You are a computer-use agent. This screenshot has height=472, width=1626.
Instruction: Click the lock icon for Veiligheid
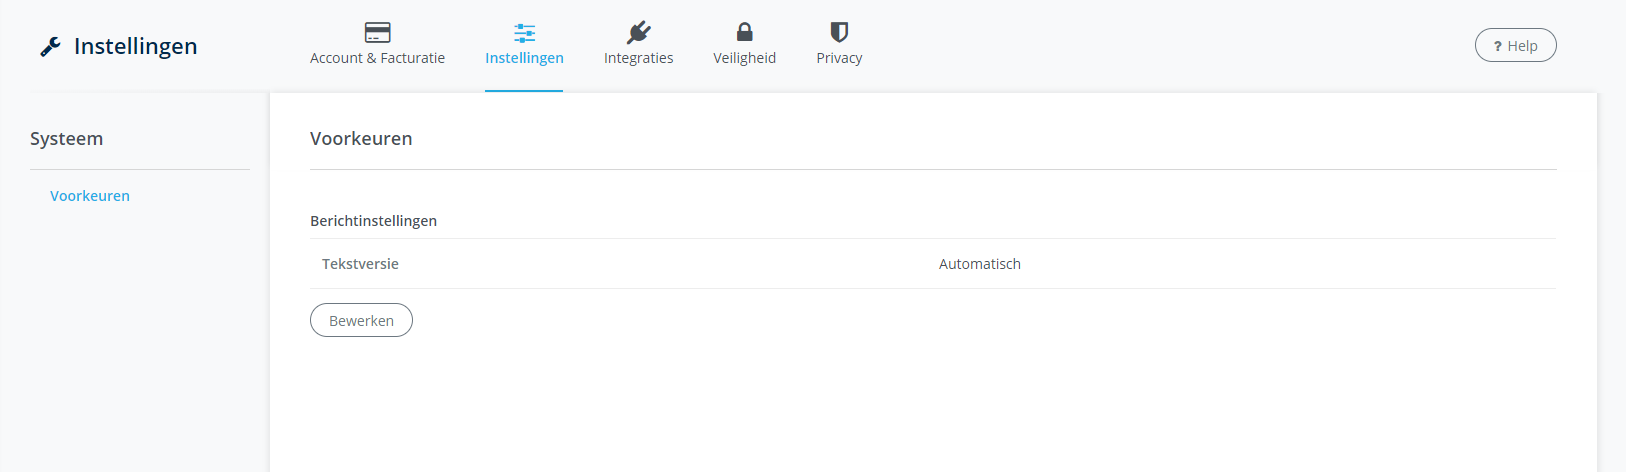pyautogui.click(x=744, y=32)
